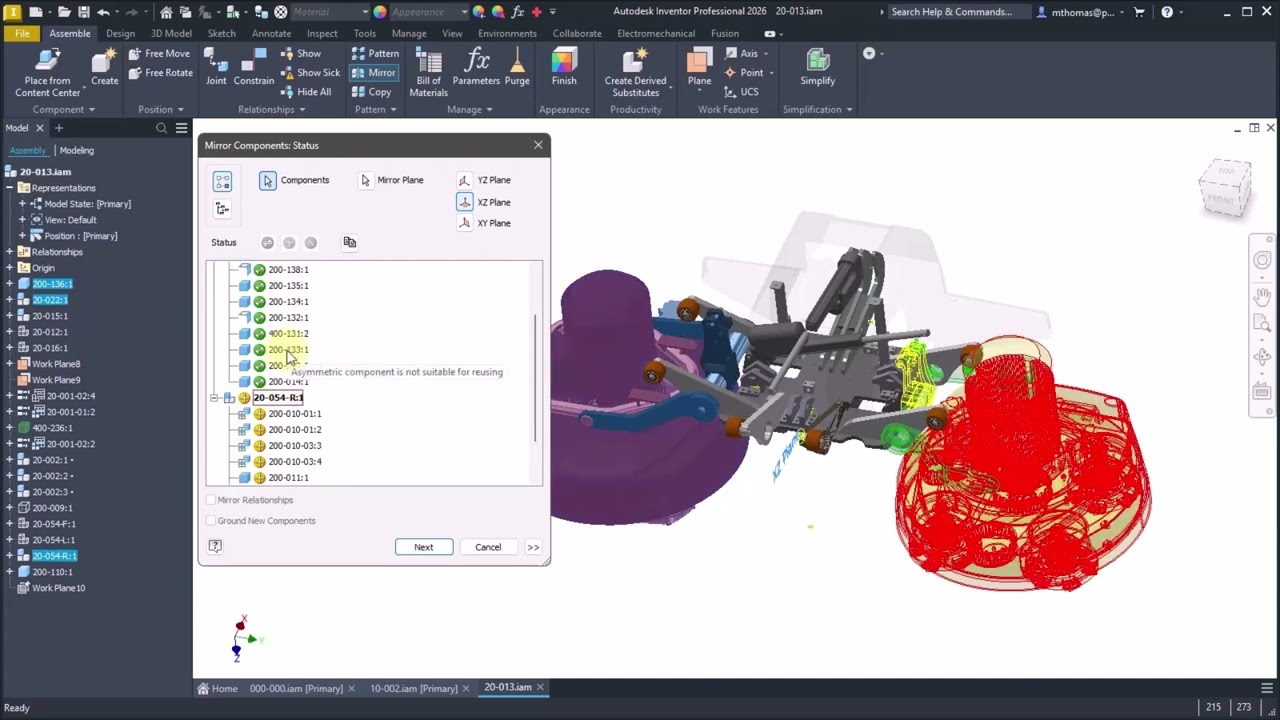Click the Copy components tool

(x=371, y=92)
